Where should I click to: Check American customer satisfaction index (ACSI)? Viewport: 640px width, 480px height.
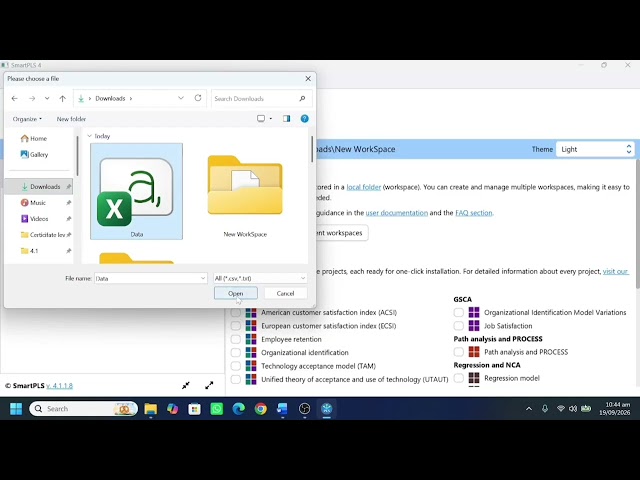[236, 313]
